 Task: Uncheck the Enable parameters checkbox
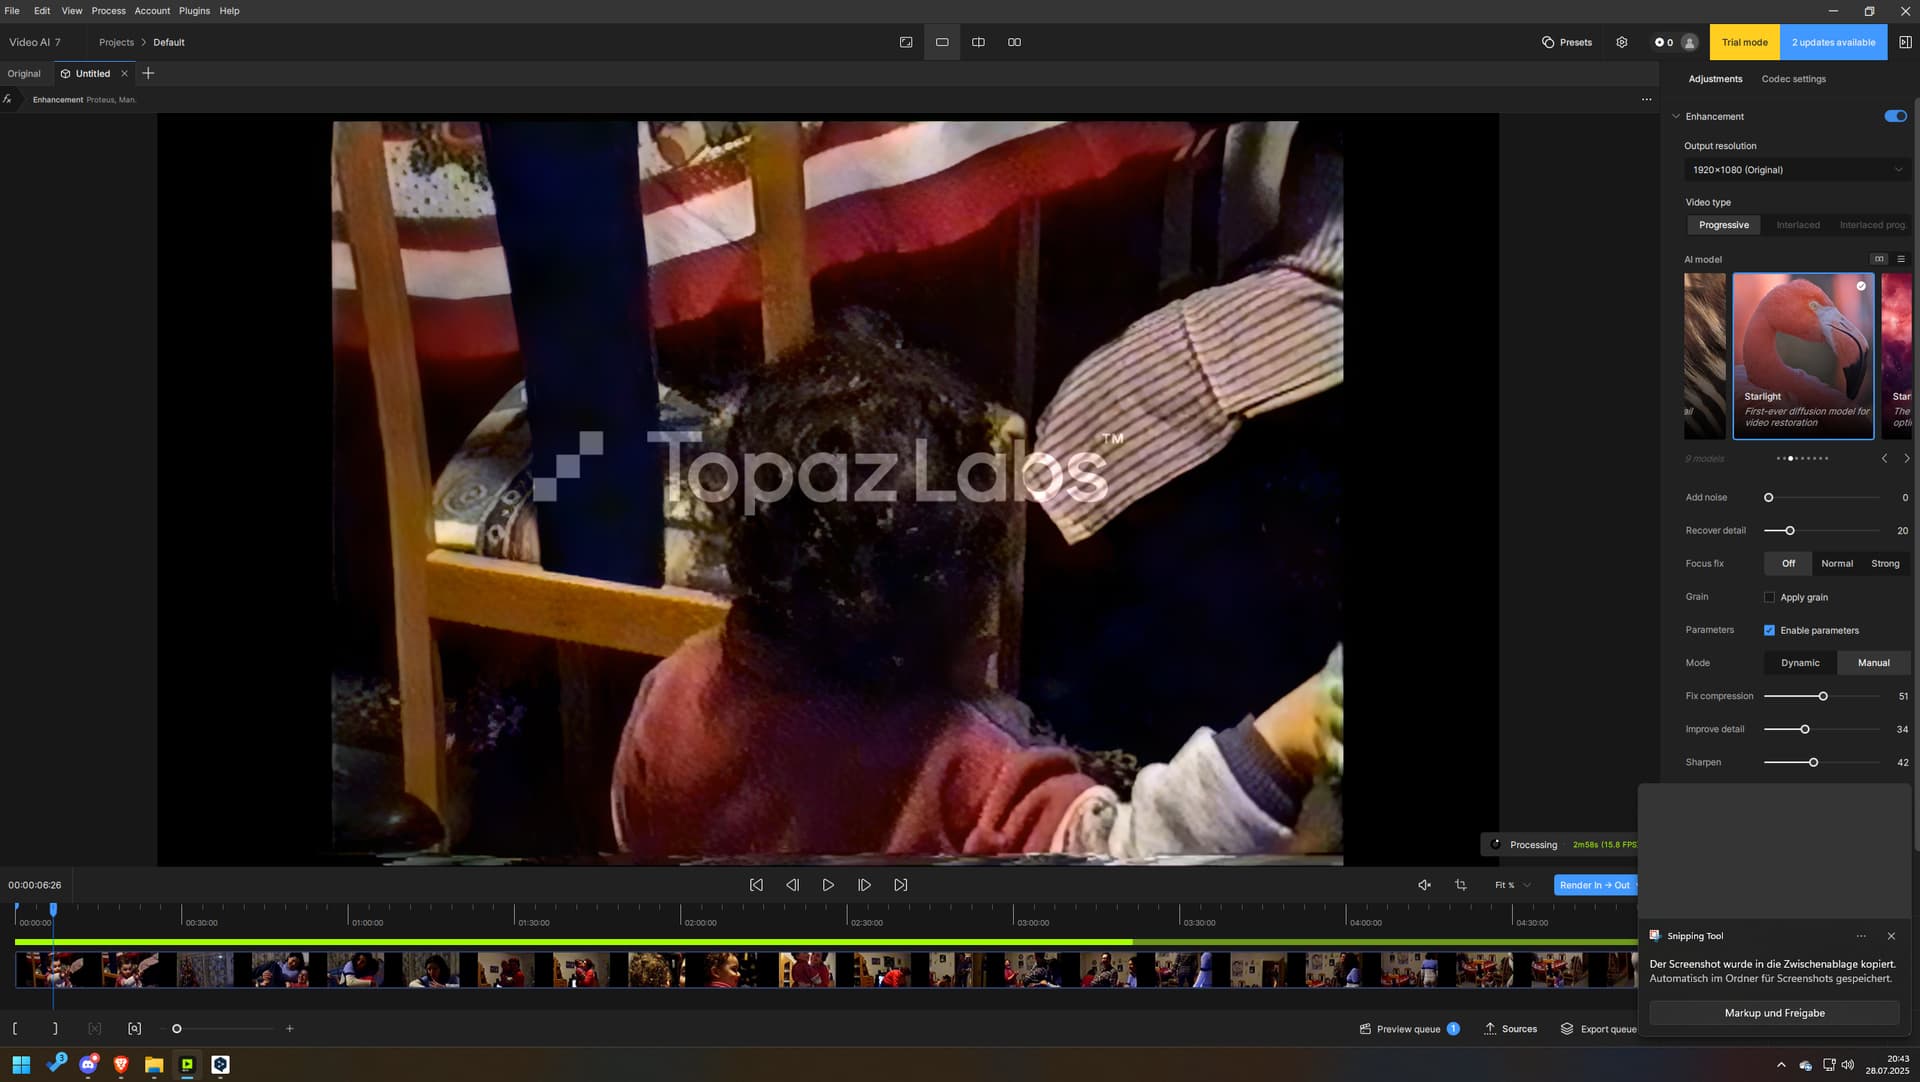1769,630
